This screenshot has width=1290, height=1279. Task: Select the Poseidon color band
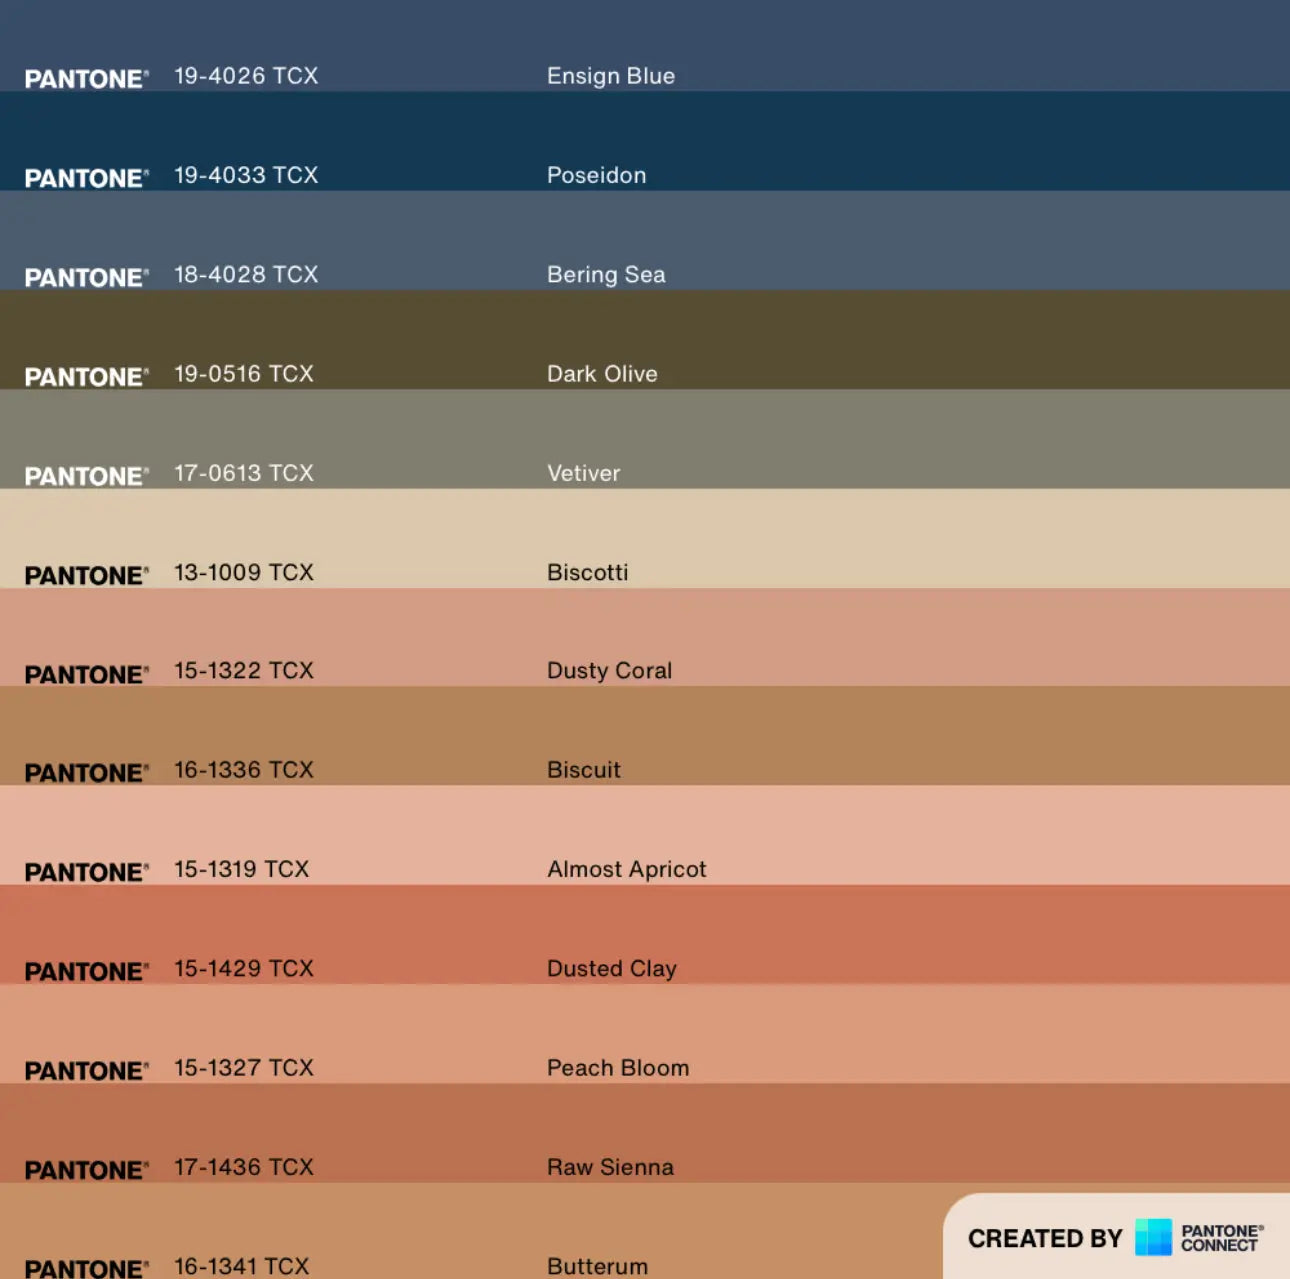pyautogui.click(x=900, y=141)
